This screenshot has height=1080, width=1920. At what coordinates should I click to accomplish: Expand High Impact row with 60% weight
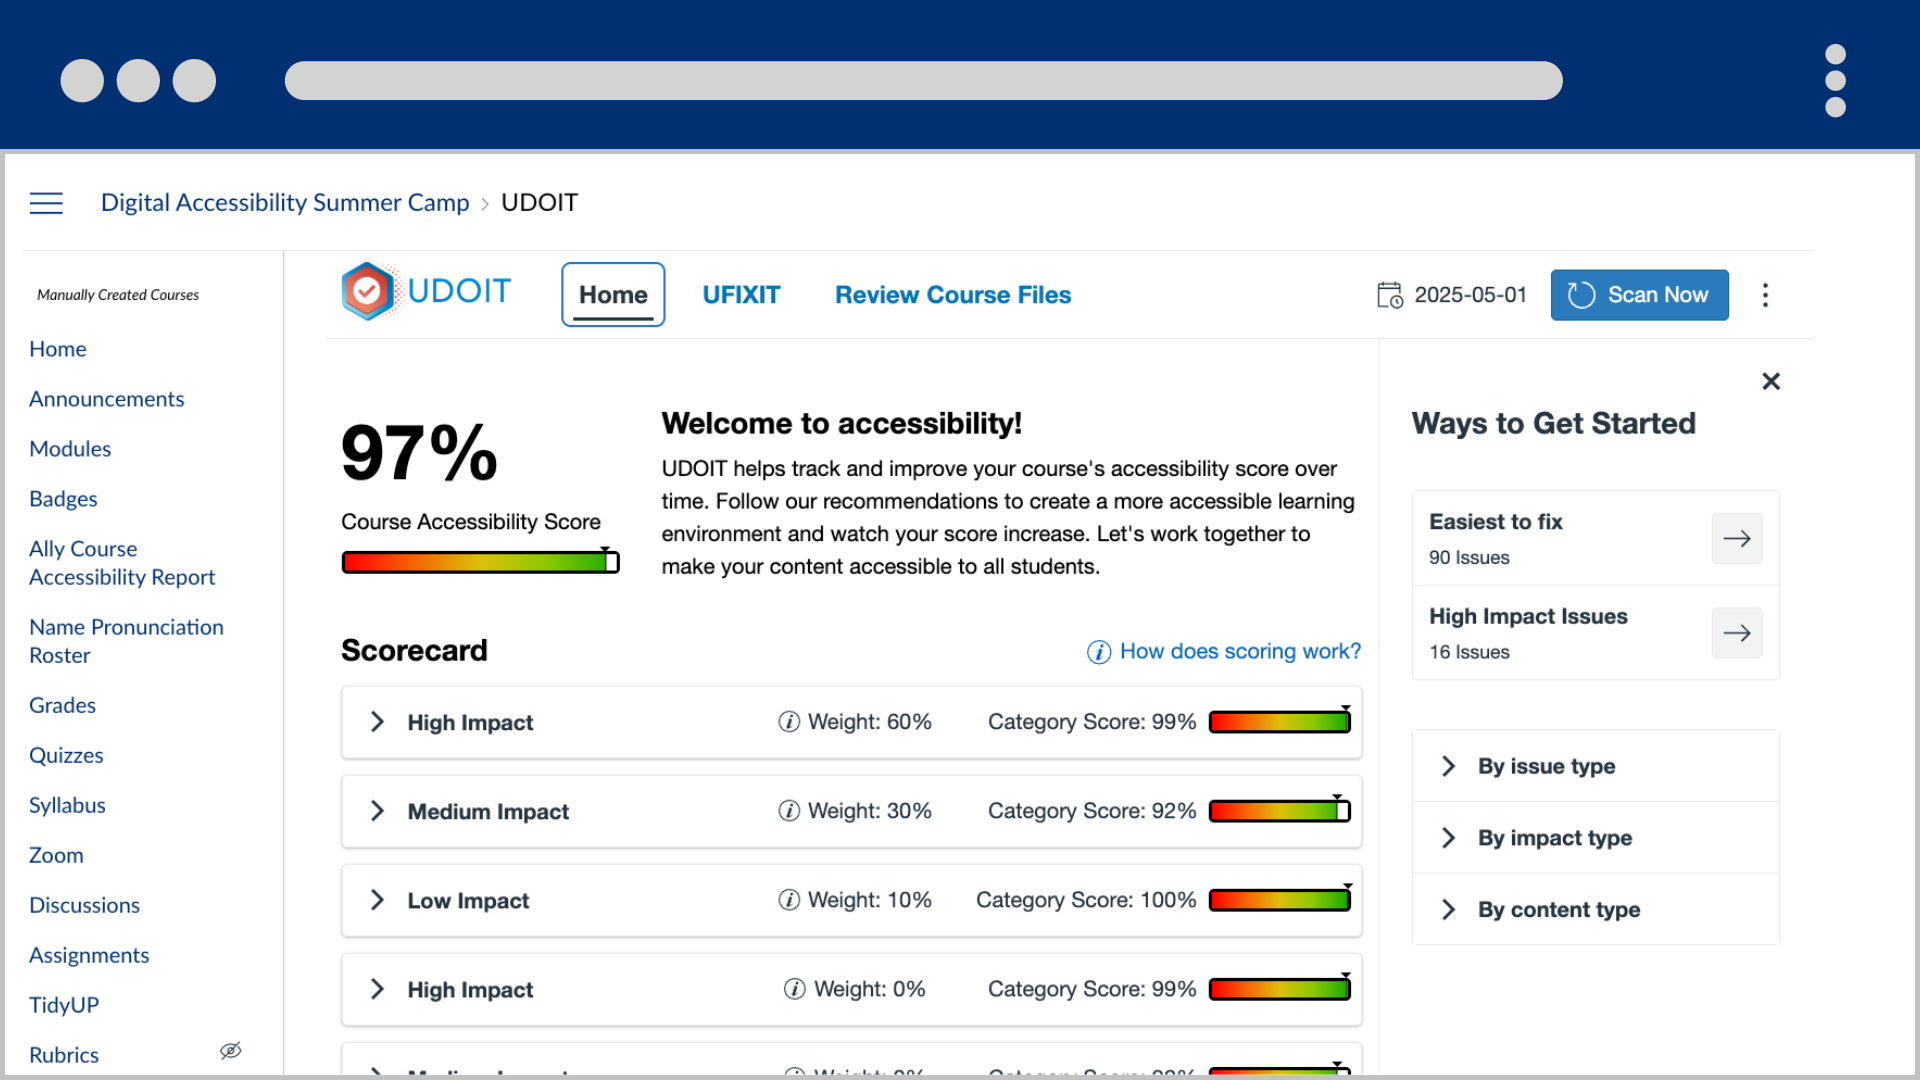coord(377,722)
